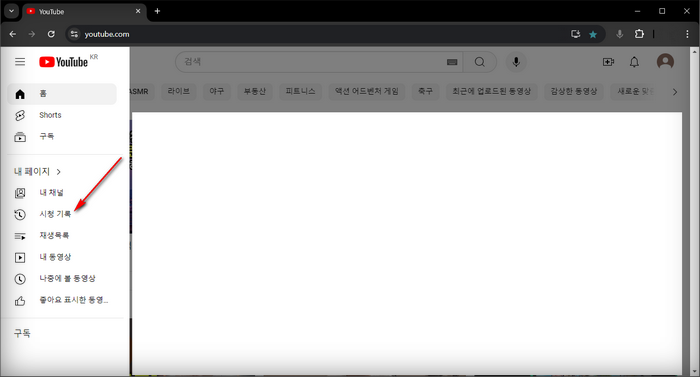
Task: Open 내 동영상 entry
Action: point(62,257)
